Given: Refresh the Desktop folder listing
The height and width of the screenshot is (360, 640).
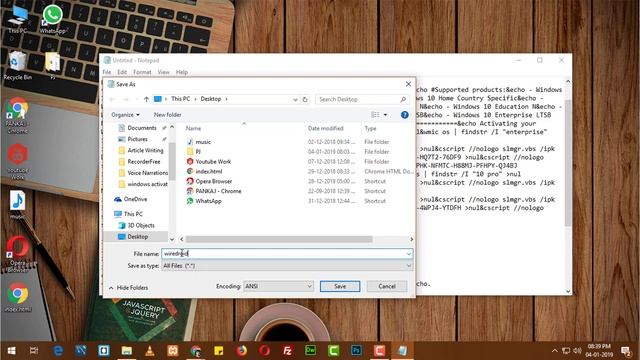Looking at the screenshot, I should coord(305,99).
